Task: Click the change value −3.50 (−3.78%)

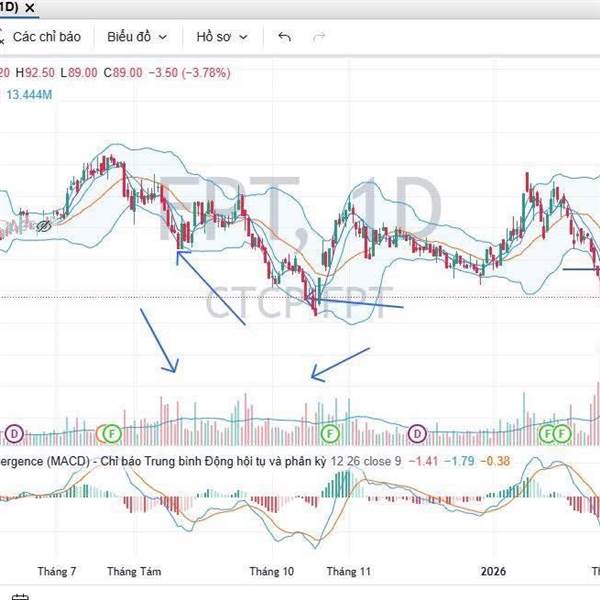Action: (x=189, y=73)
